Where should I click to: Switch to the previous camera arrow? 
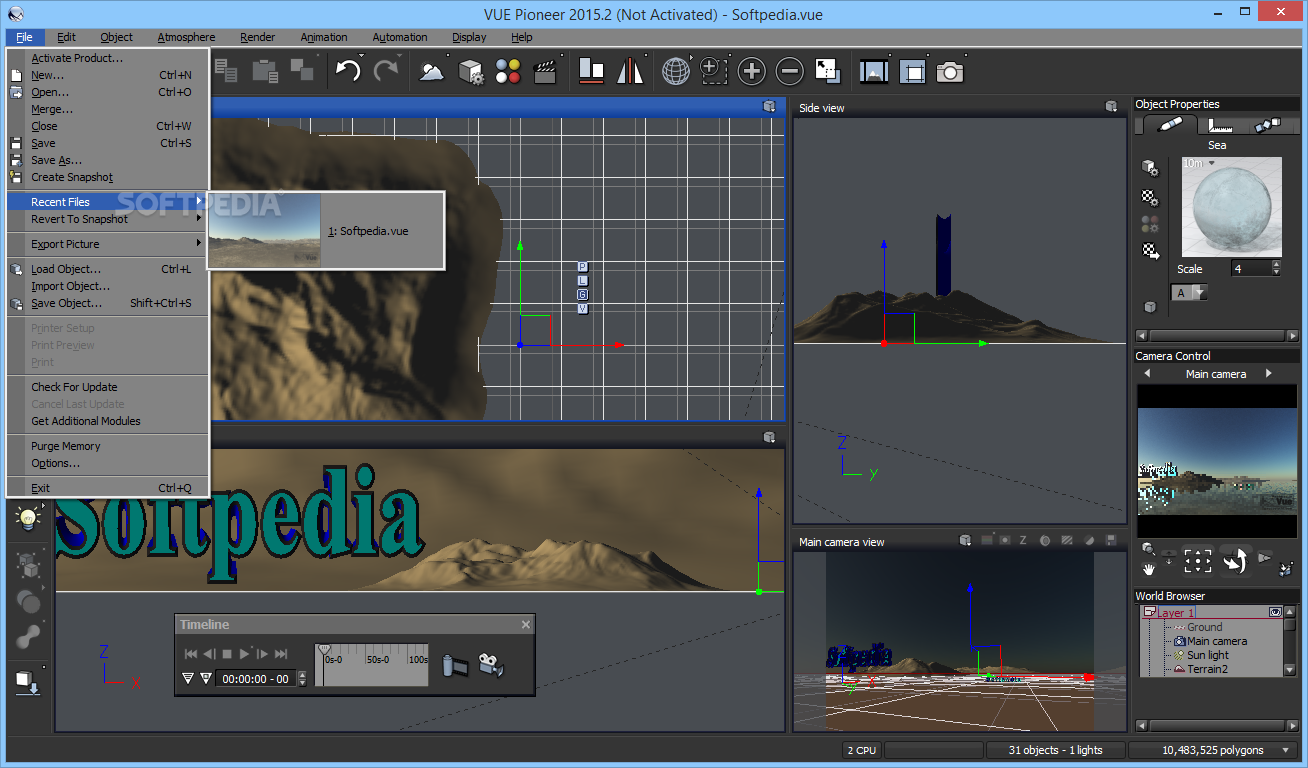pos(1147,373)
